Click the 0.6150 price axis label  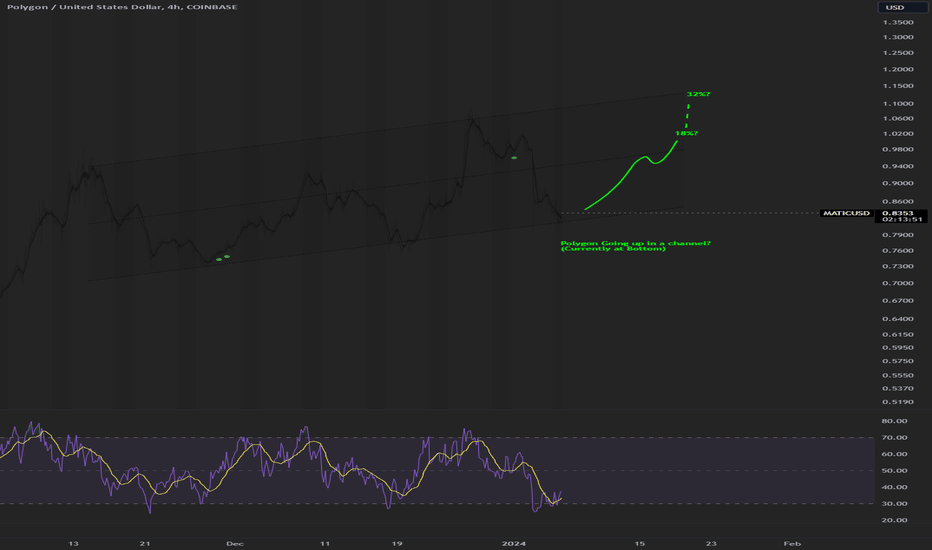coord(898,335)
